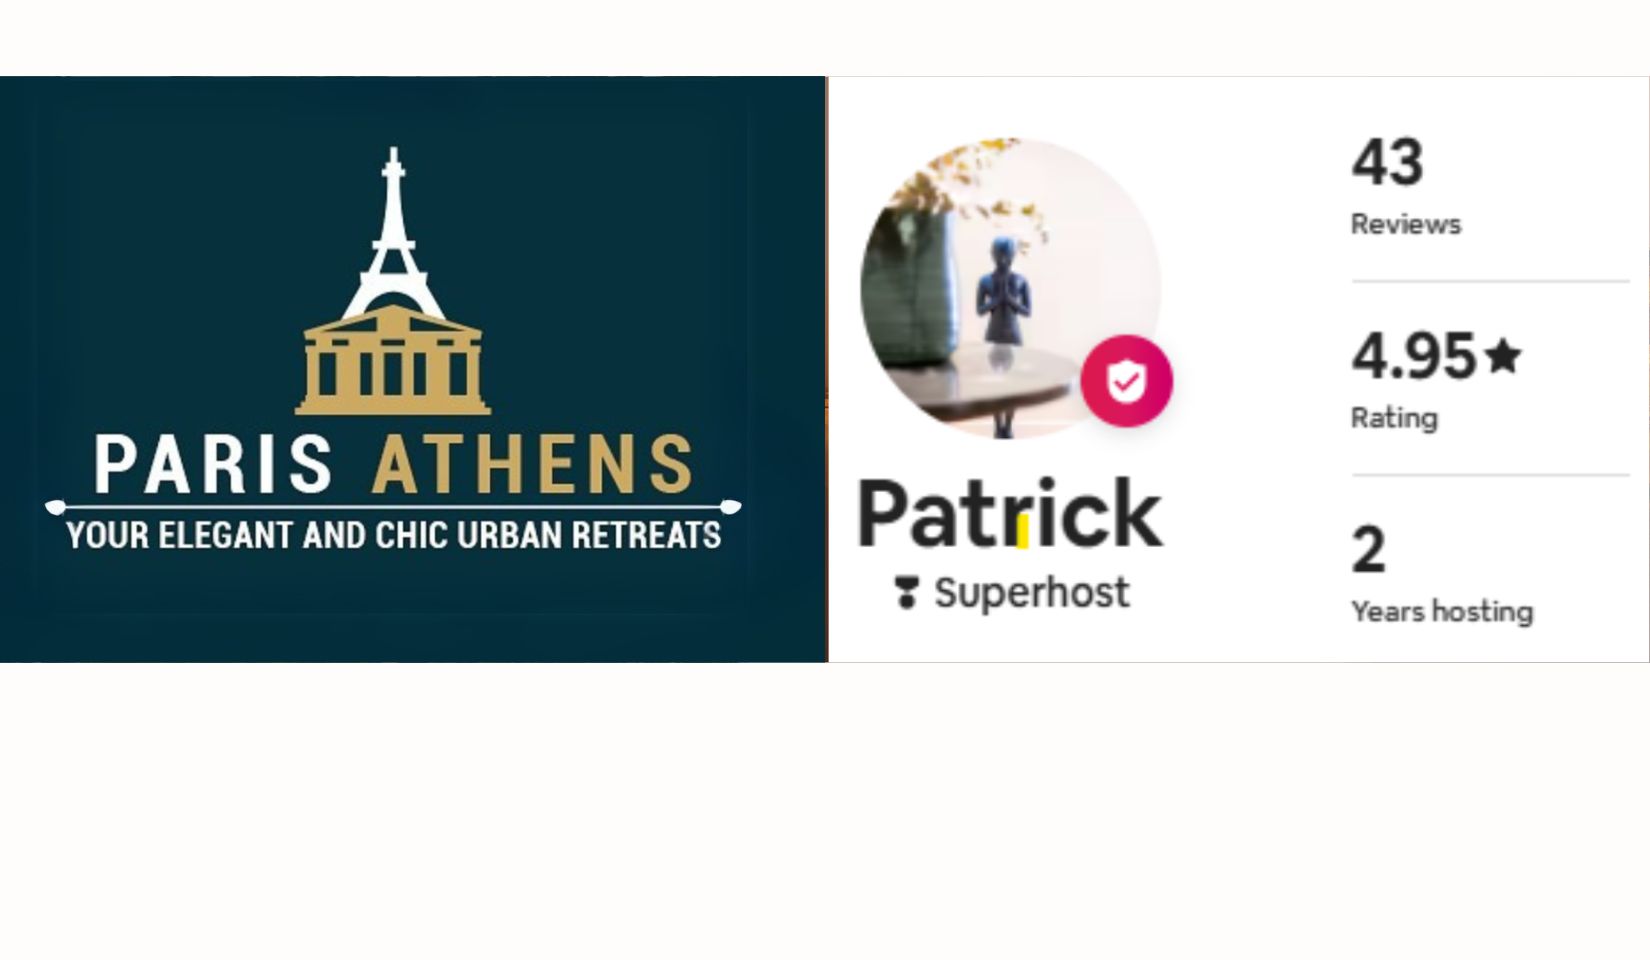Screen dimensions: 1650x960
Task: Click the rating star icon
Action: click(x=1503, y=355)
